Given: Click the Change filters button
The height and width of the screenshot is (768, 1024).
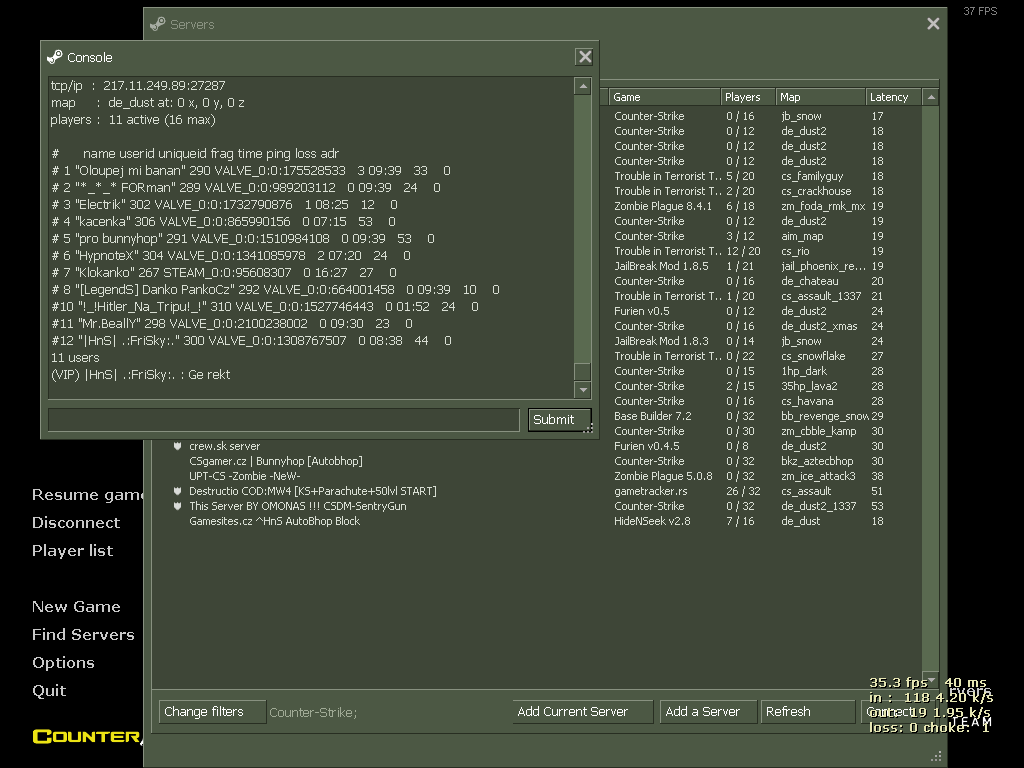Looking at the screenshot, I should 212,712.
